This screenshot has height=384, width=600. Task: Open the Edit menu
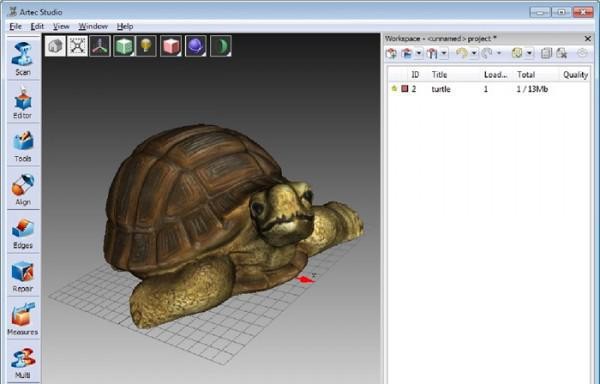pyautogui.click(x=37, y=26)
